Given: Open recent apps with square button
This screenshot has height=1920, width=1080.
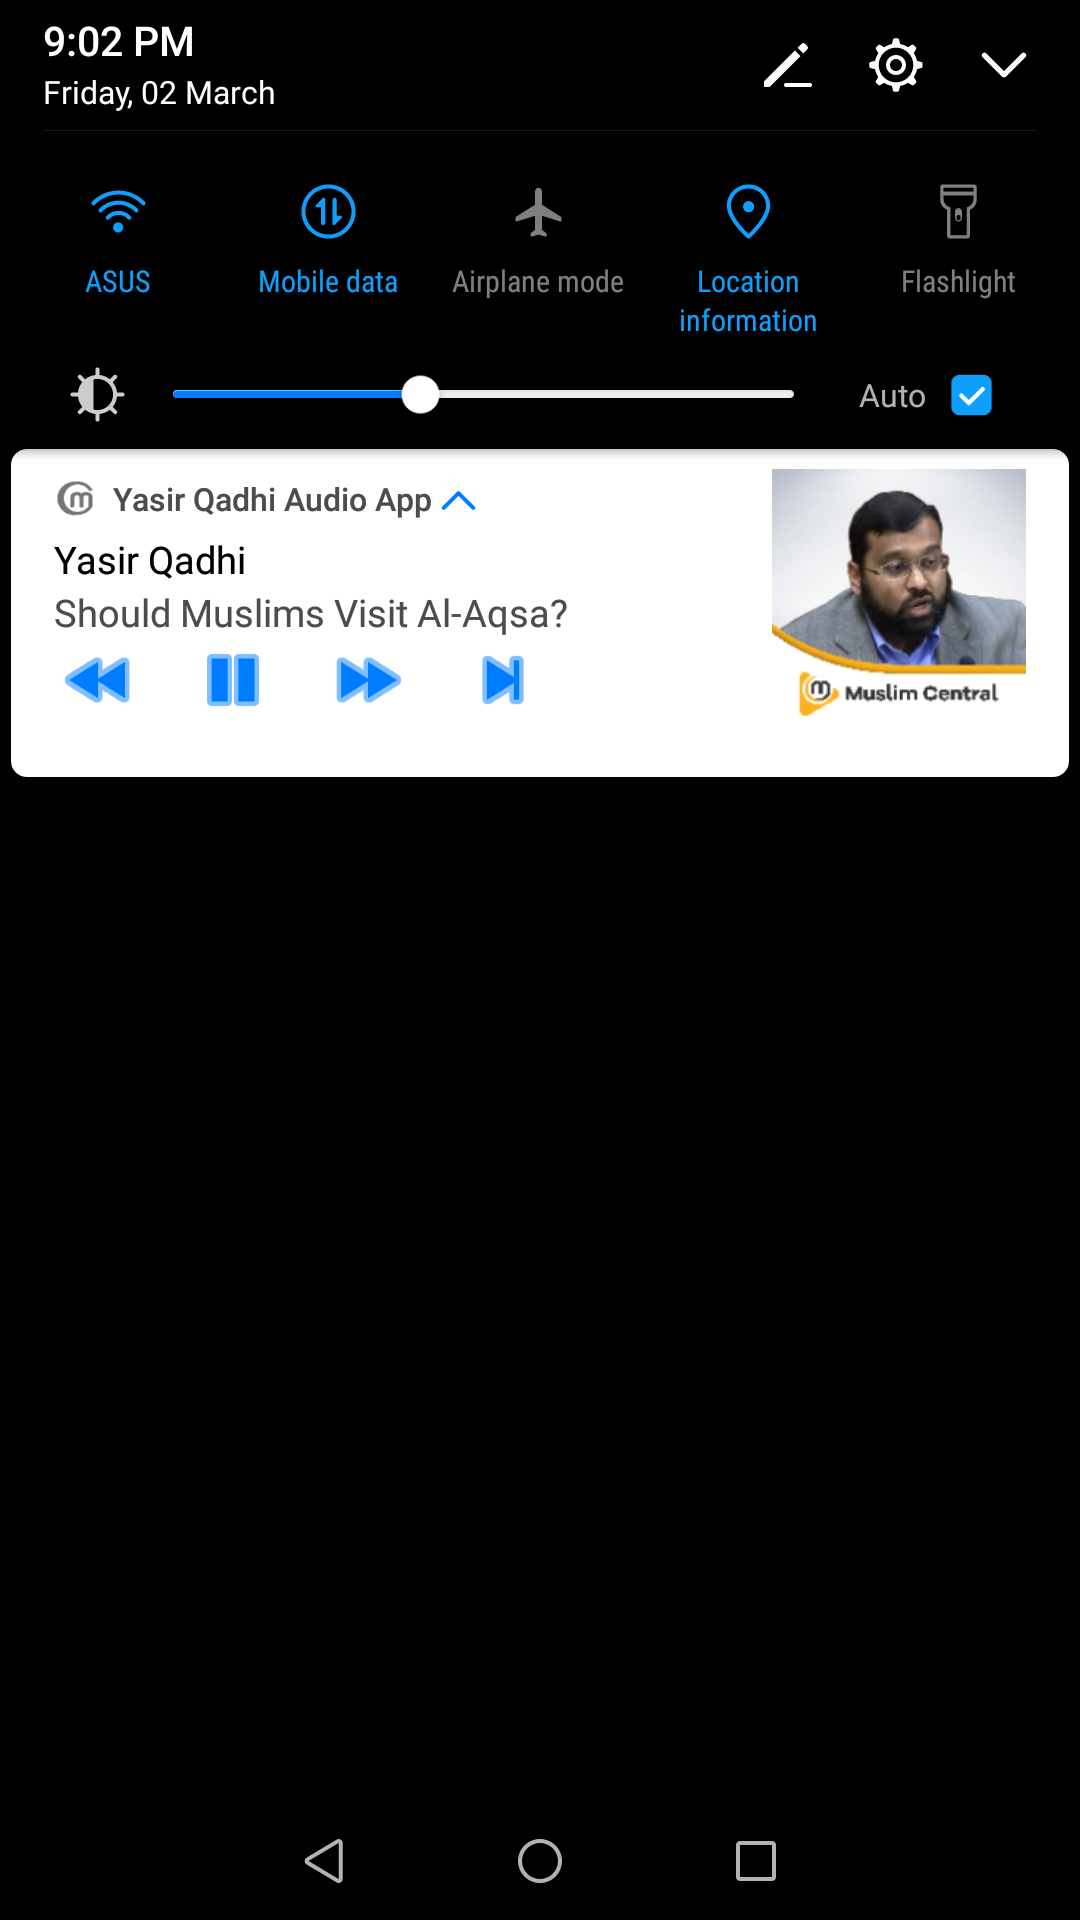Looking at the screenshot, I should pos(756,1861).
